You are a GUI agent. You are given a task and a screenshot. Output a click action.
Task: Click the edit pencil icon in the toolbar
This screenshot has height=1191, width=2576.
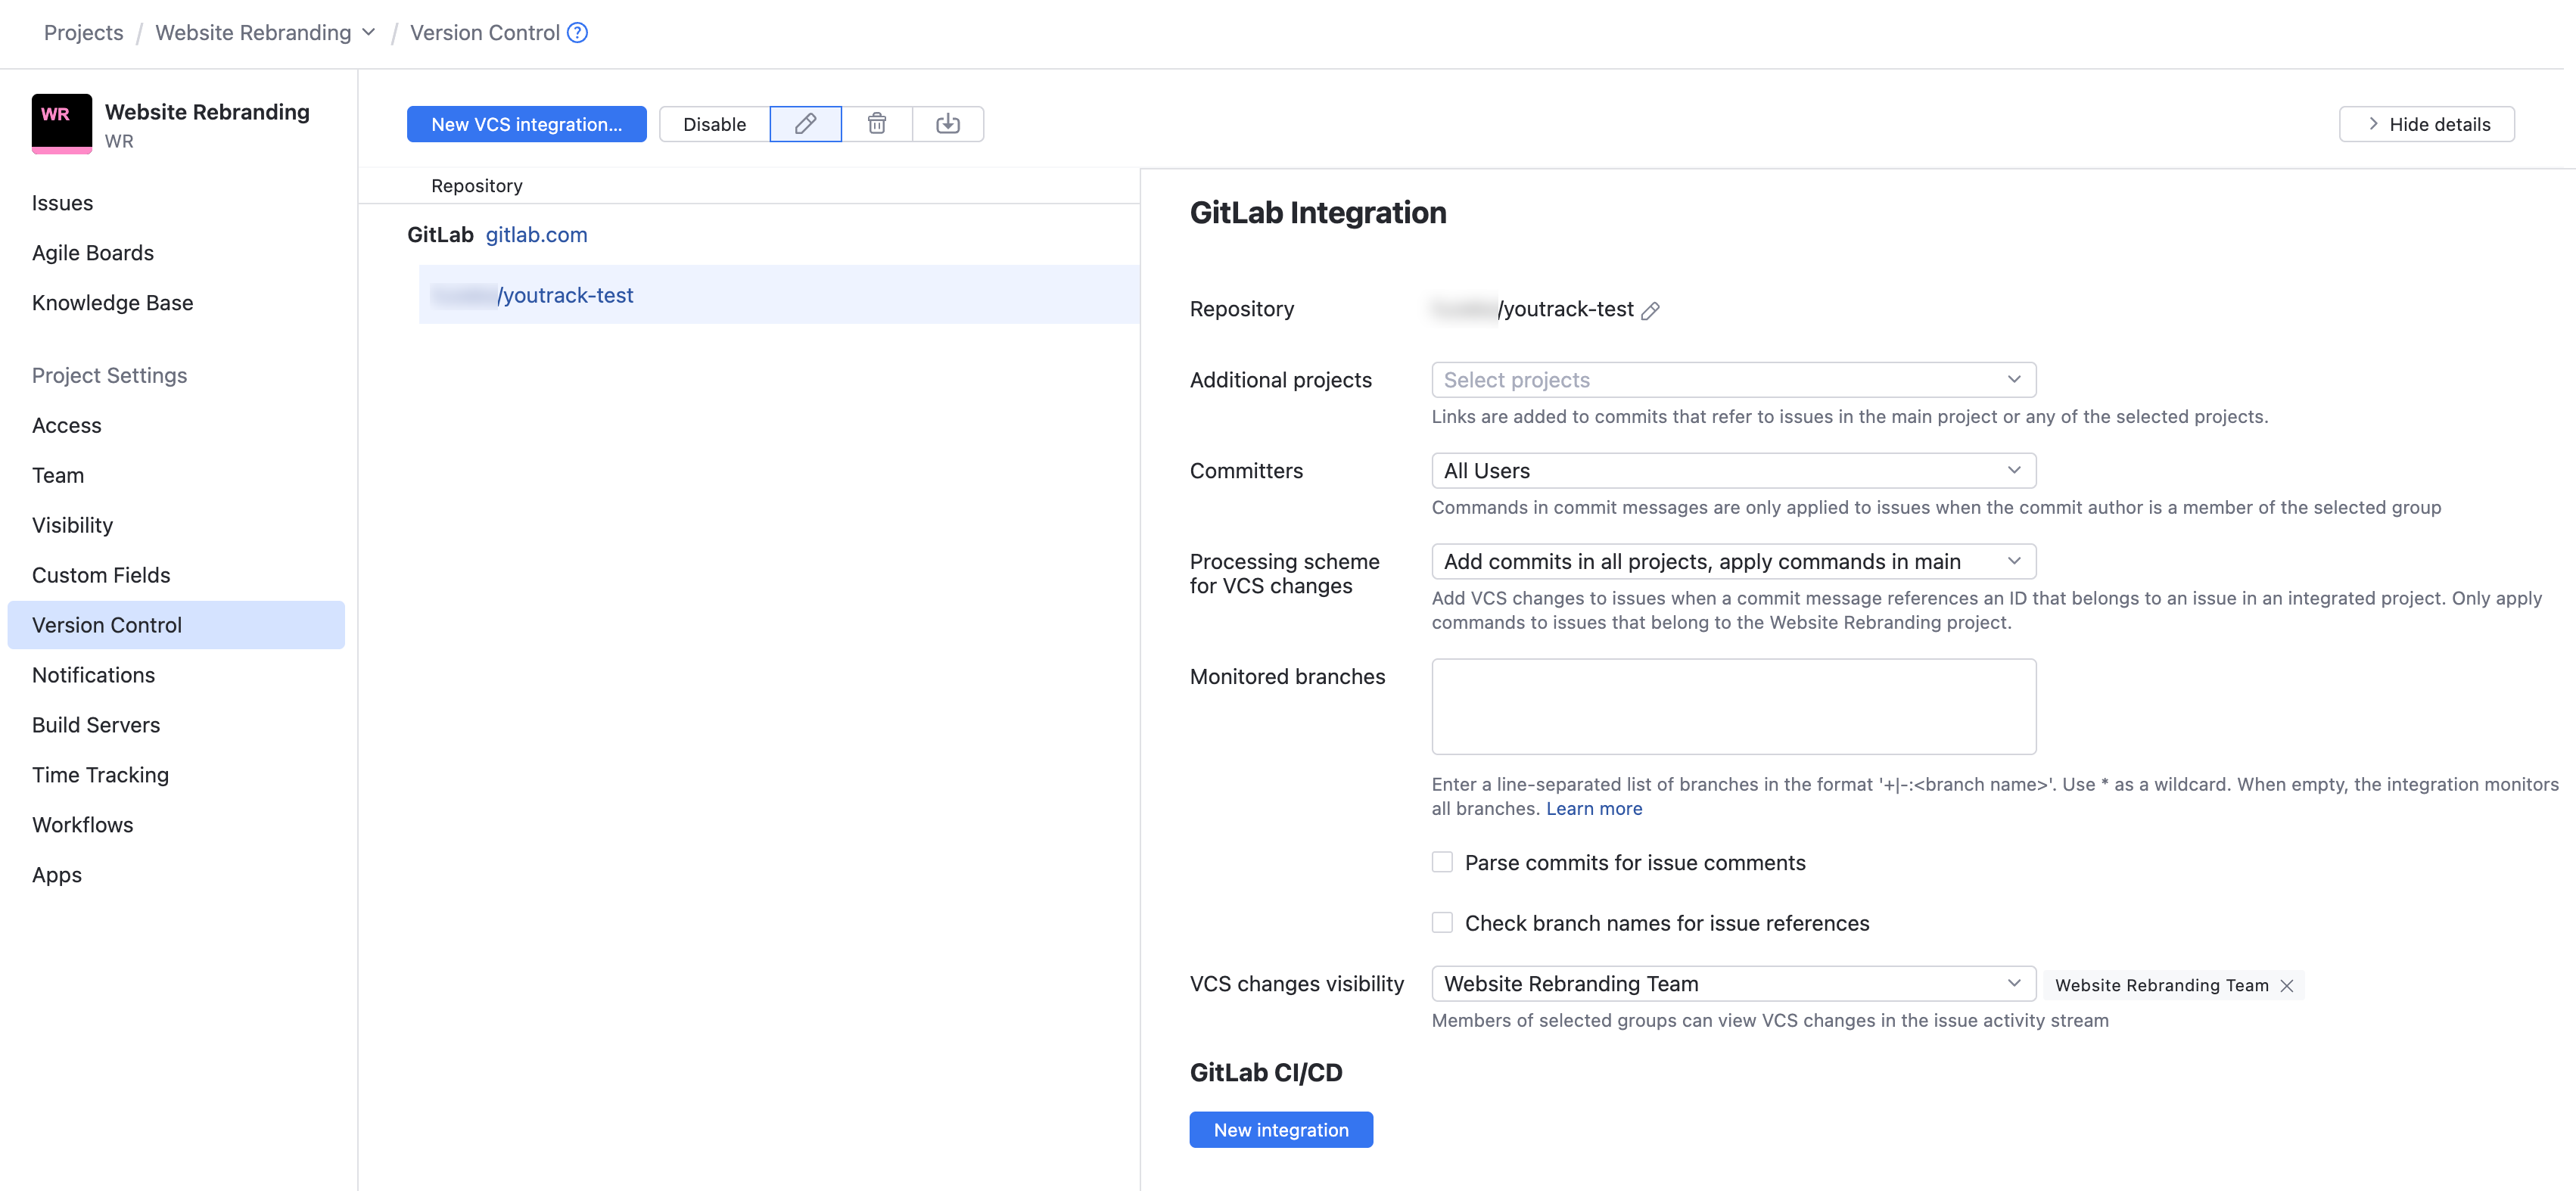[805, 124]
